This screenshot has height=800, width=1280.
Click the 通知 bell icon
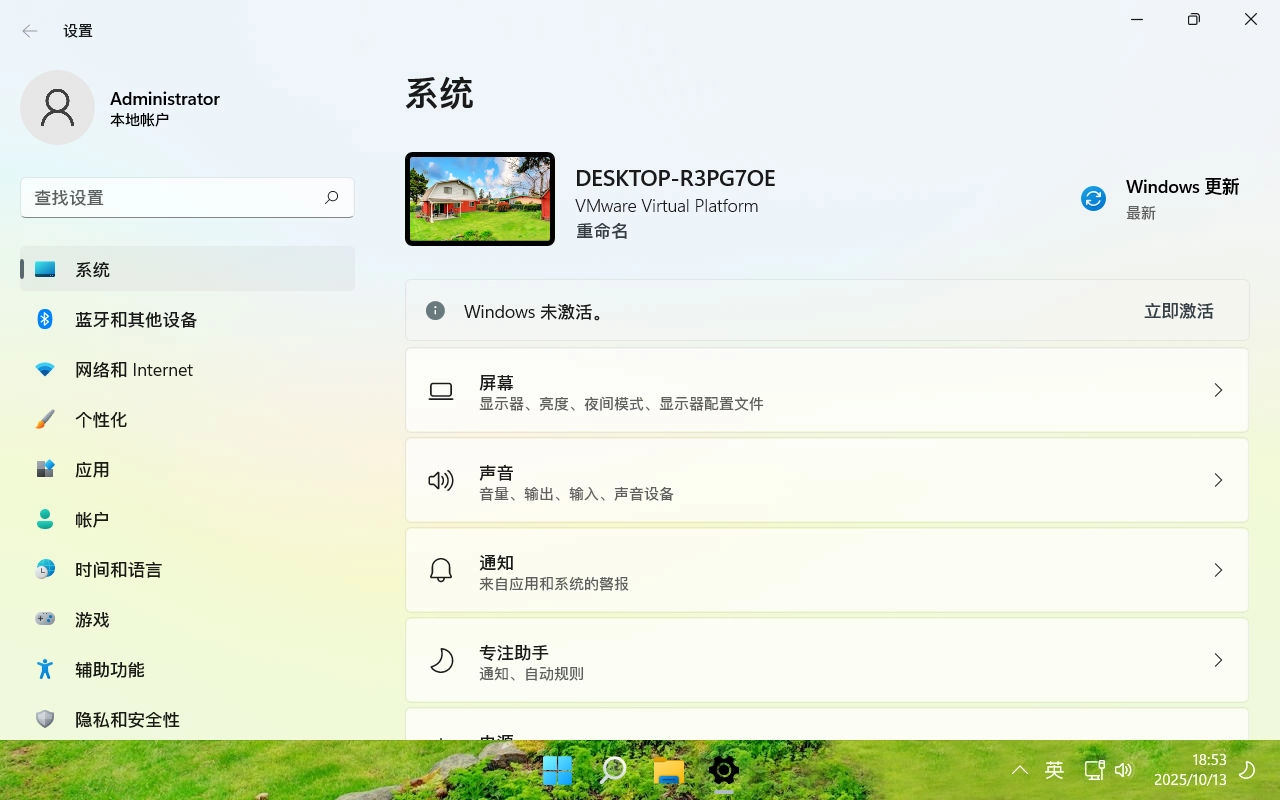(x=440, y=570)
